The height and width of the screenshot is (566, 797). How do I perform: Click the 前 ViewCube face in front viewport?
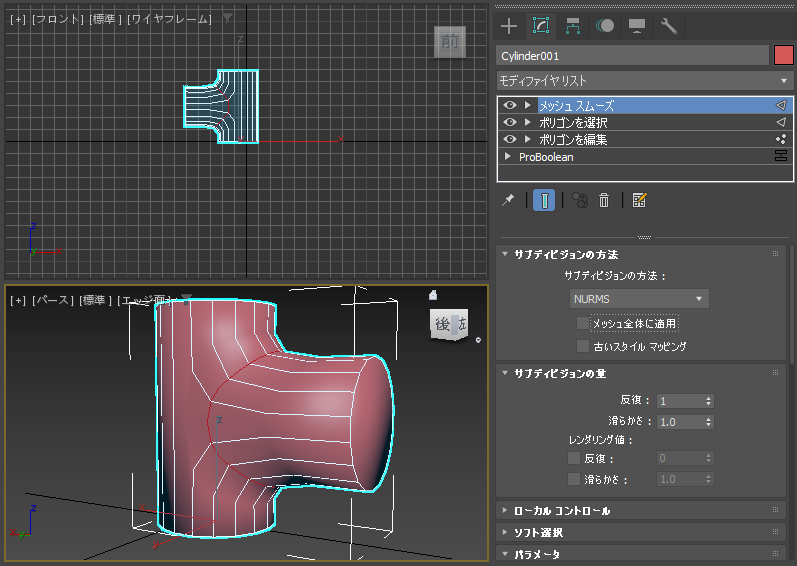click(x=450, y=42)
